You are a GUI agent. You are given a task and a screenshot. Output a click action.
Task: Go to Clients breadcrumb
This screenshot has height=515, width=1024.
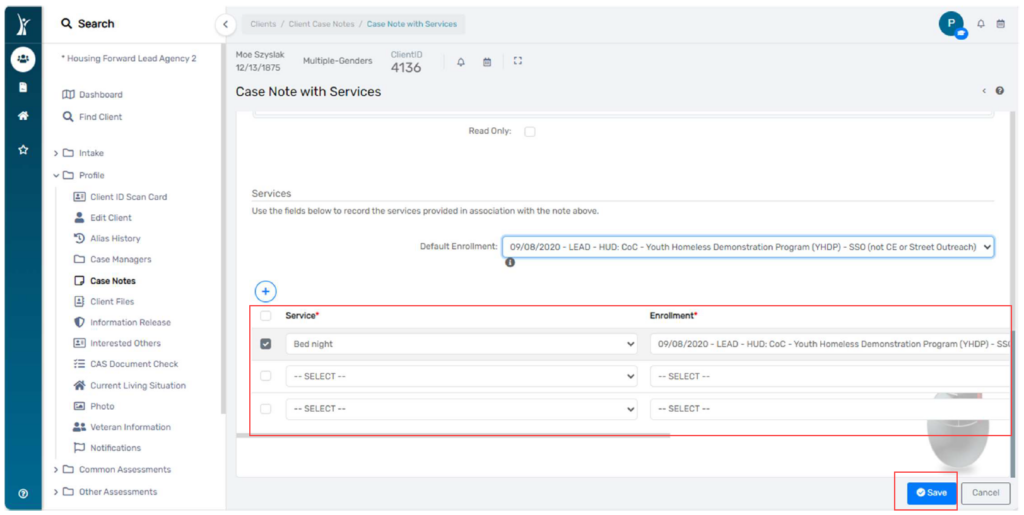[263, 24]
